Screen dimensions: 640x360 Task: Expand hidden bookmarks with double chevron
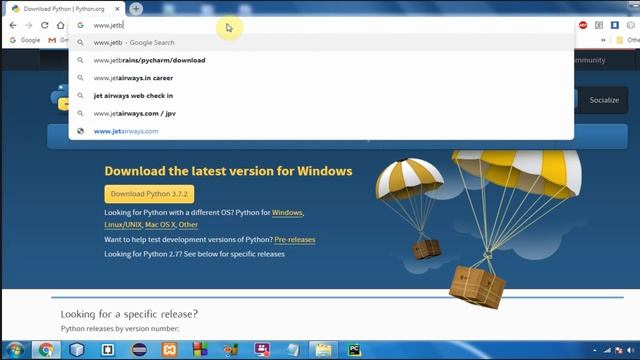[603, 40]
